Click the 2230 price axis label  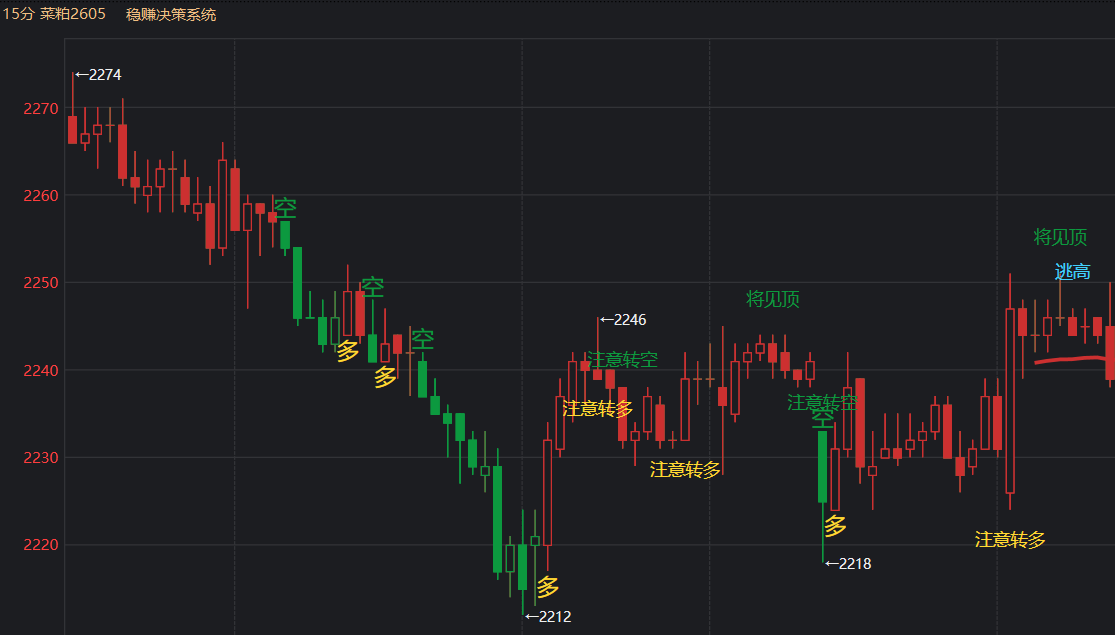click(x=41, y=458)
